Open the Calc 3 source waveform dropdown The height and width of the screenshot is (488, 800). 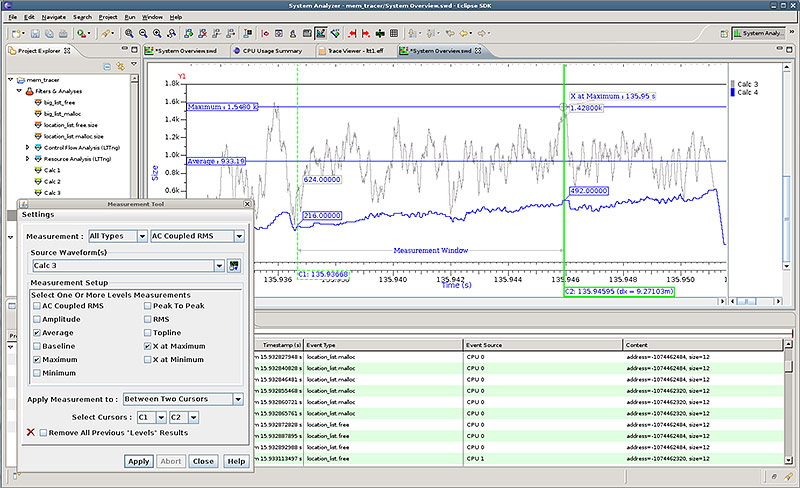pos(219,265)
